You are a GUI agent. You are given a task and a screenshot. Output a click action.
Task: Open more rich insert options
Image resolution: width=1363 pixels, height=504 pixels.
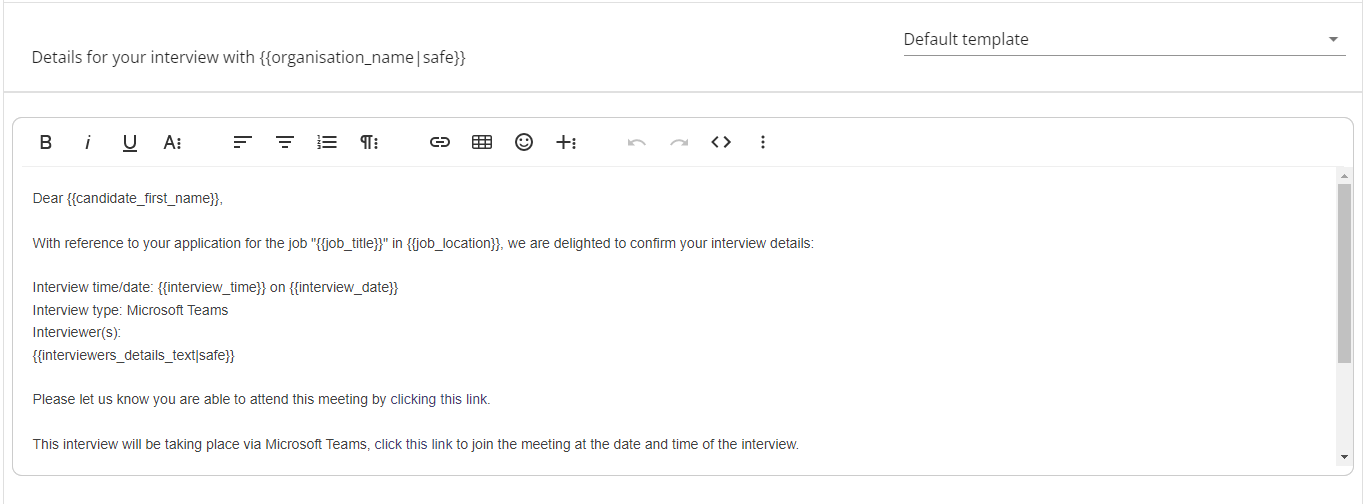pyautogui.click(x=566, y=142)
